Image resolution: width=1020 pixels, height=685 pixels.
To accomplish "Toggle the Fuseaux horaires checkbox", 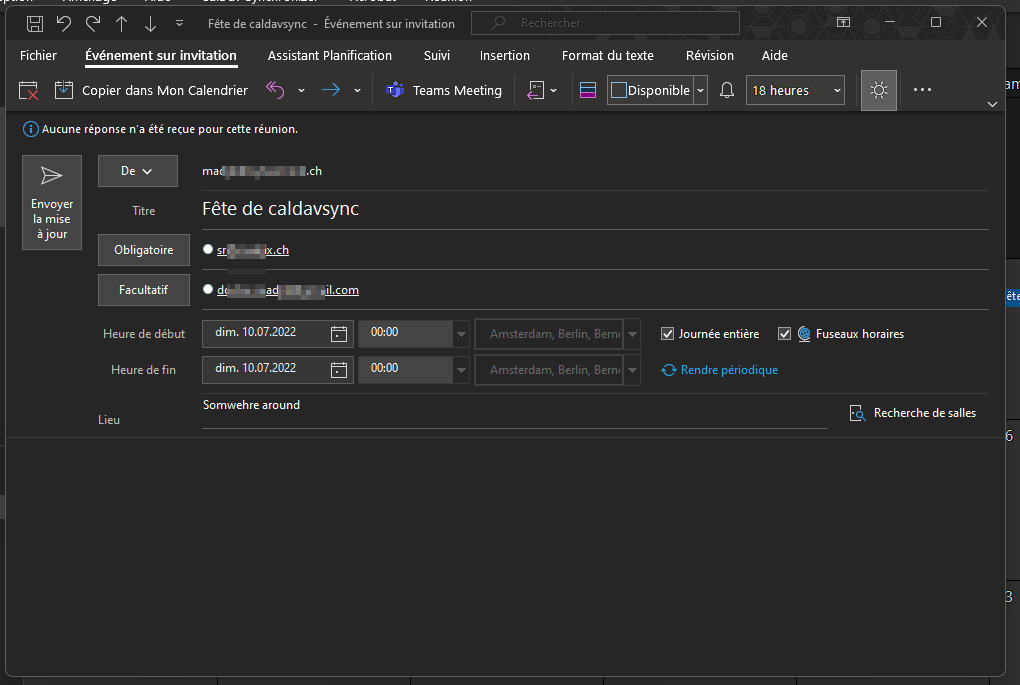I will click(784, 334).
